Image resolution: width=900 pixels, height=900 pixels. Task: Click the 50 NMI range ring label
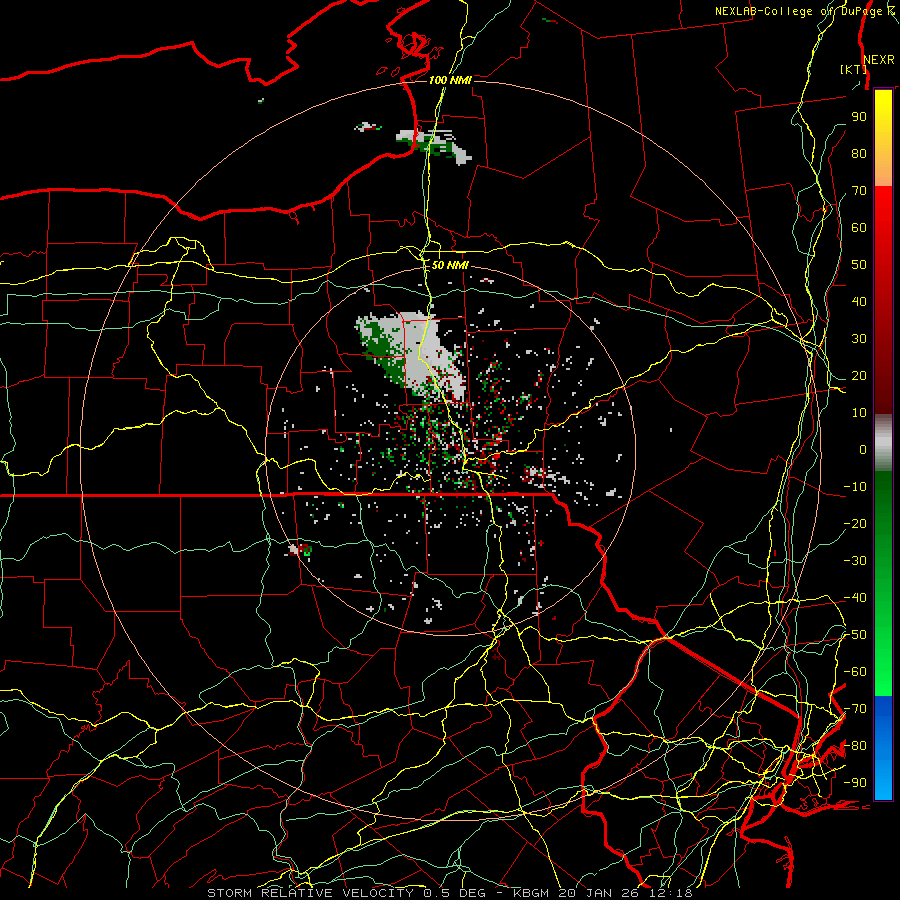pyautogui.click(x=450, y=265)
